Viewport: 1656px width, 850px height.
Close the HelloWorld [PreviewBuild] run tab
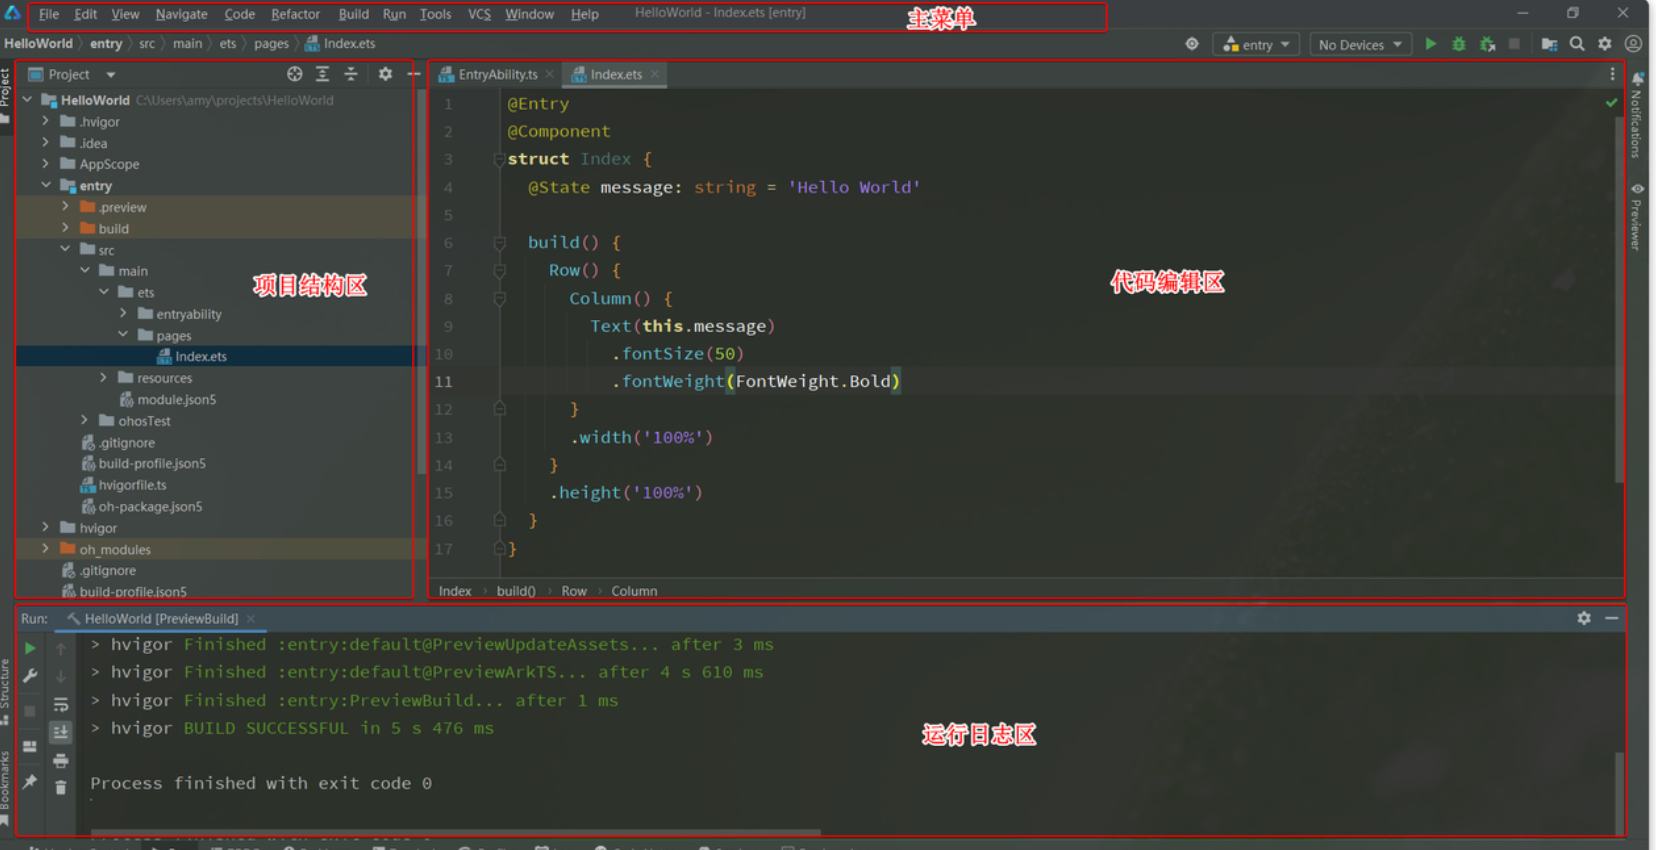click(x=251, y=619)
